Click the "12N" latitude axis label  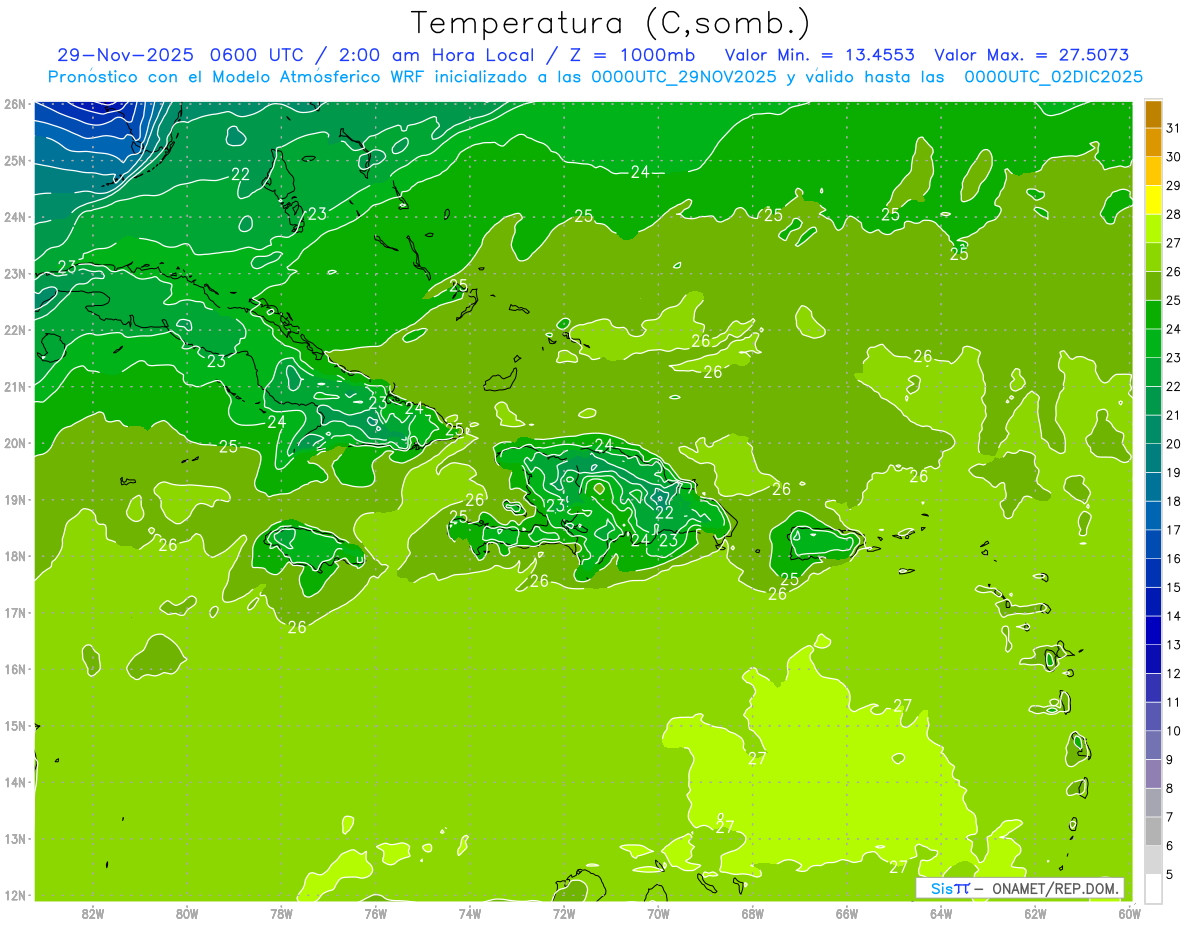(x=15, y=895)
